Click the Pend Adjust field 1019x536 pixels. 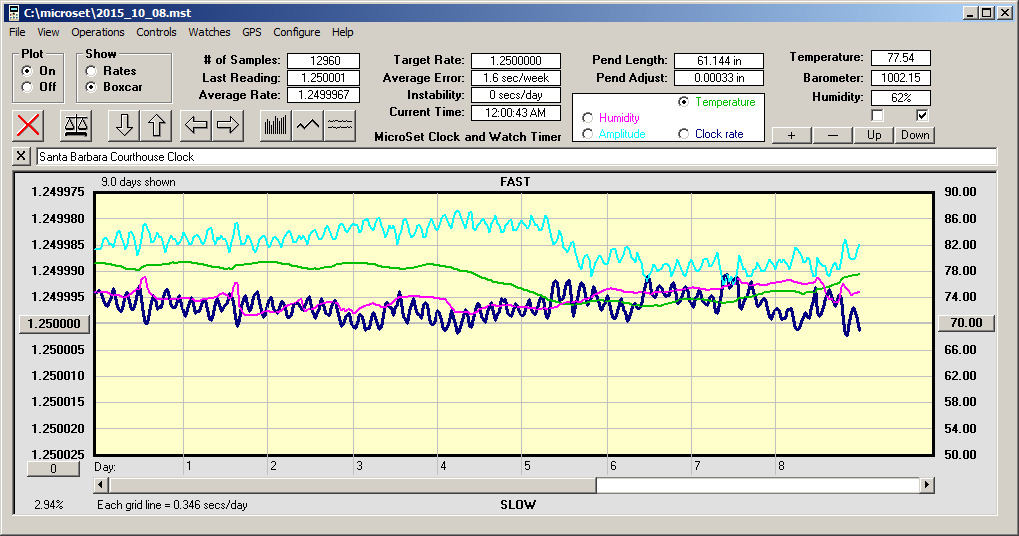[x=719, y=78]
